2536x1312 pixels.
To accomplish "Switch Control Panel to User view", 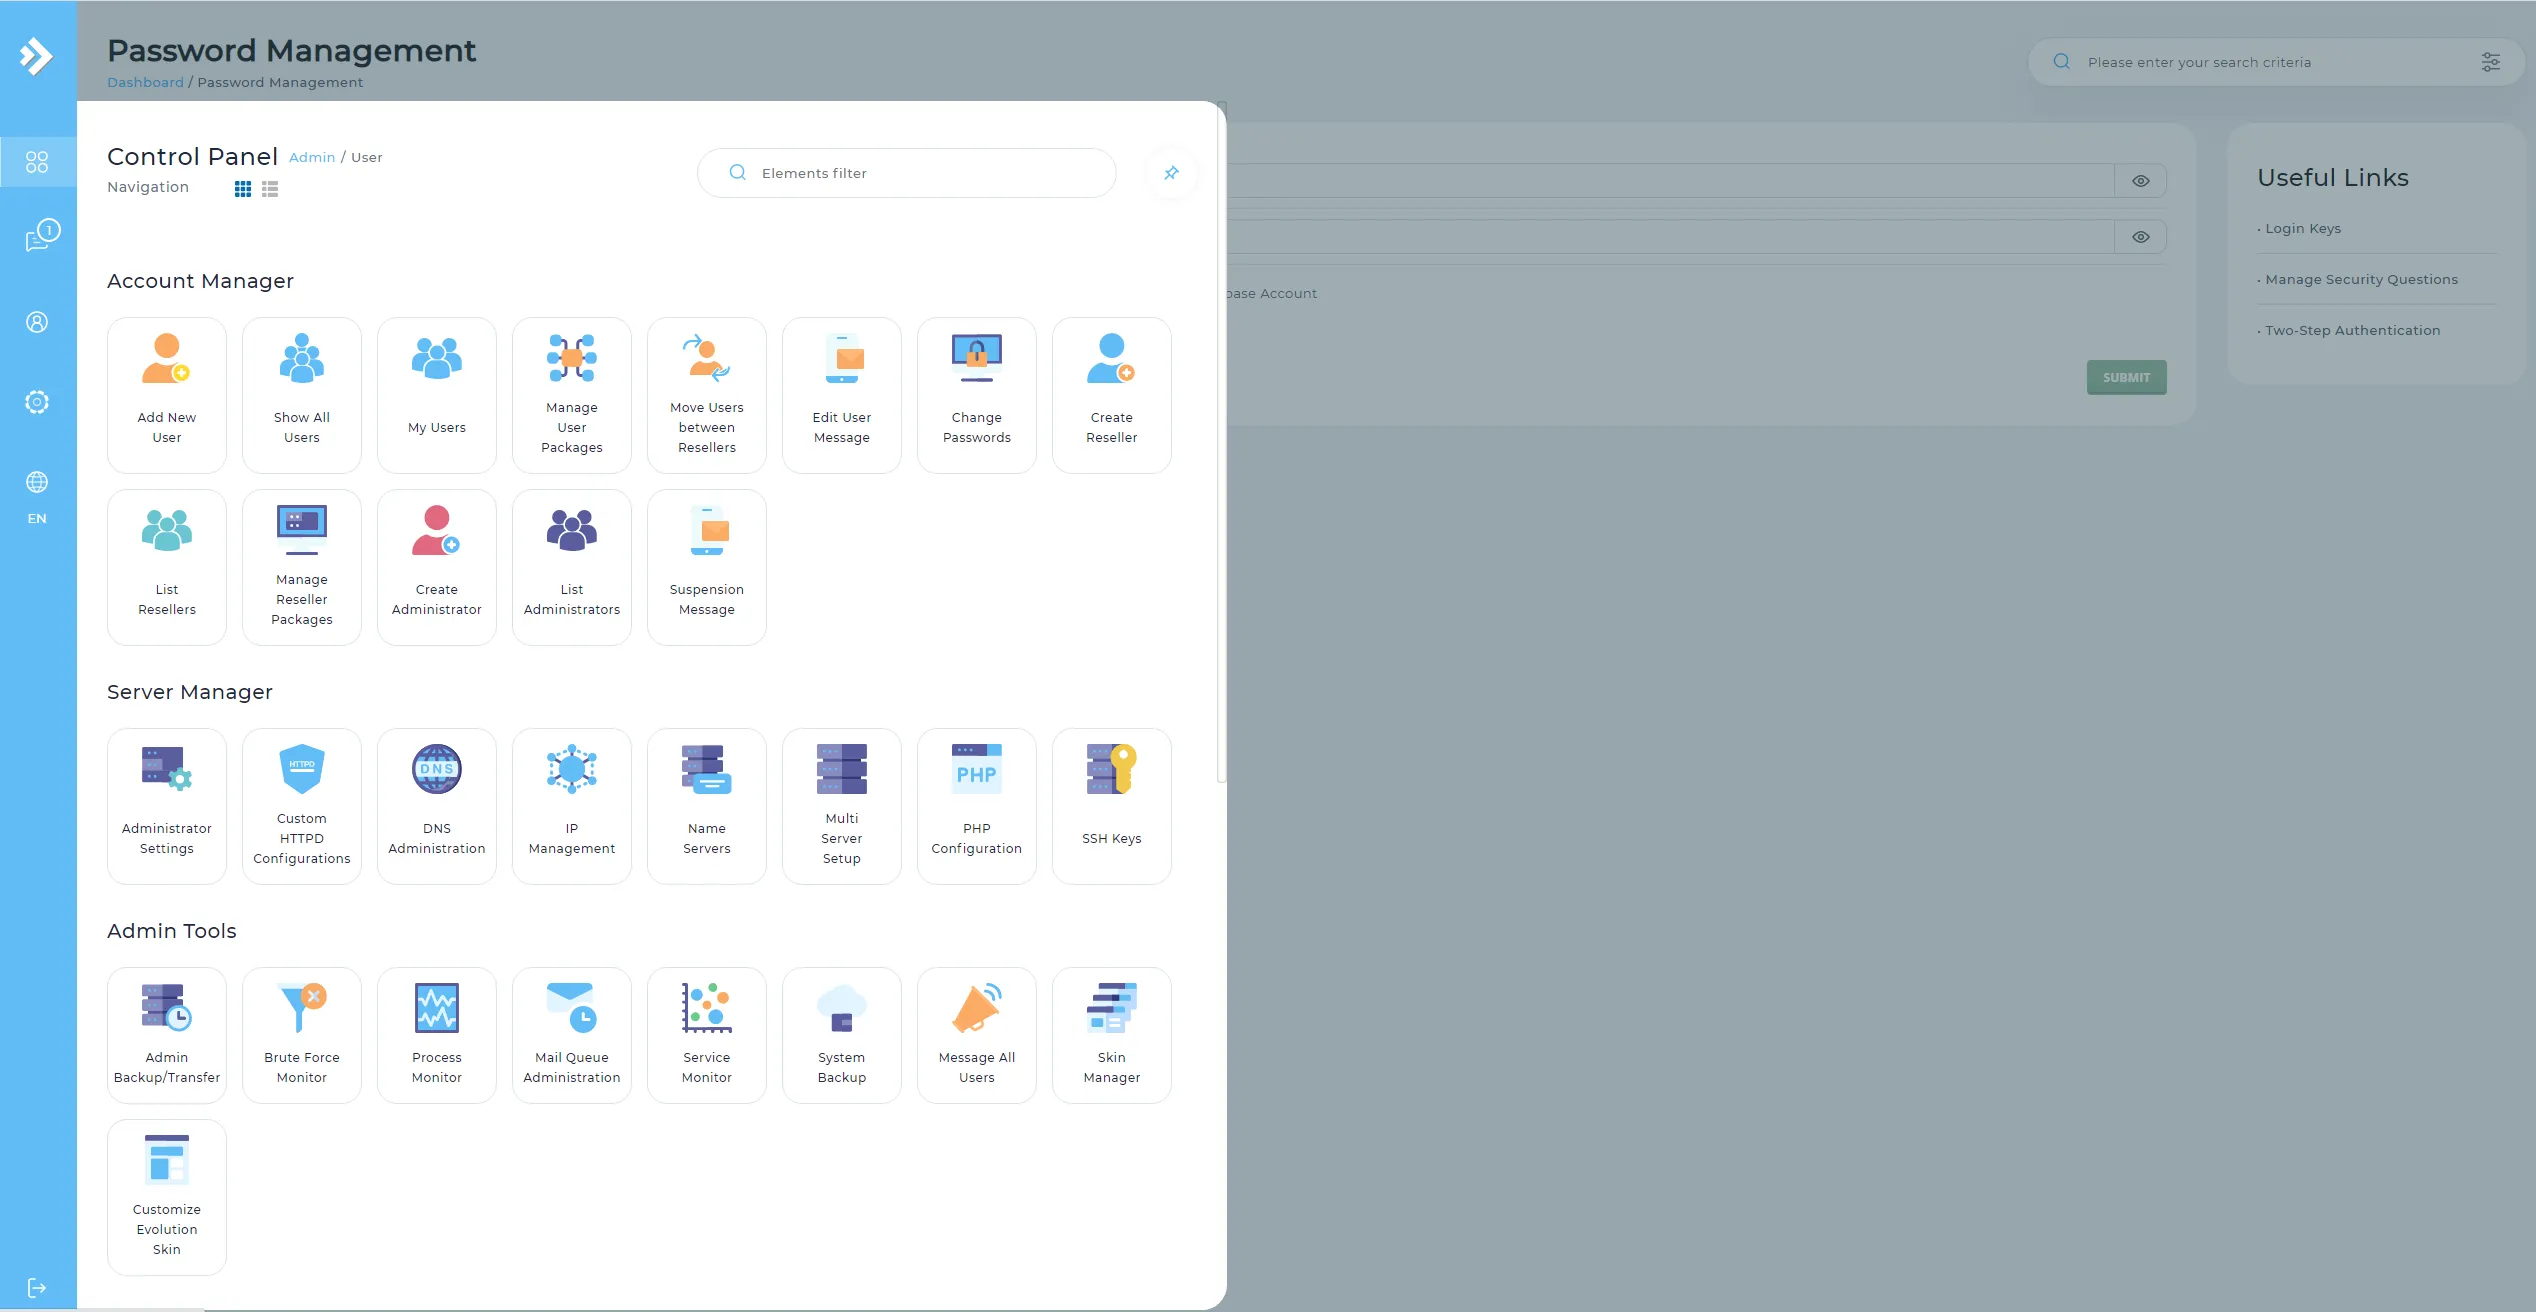I will (367, 157).
